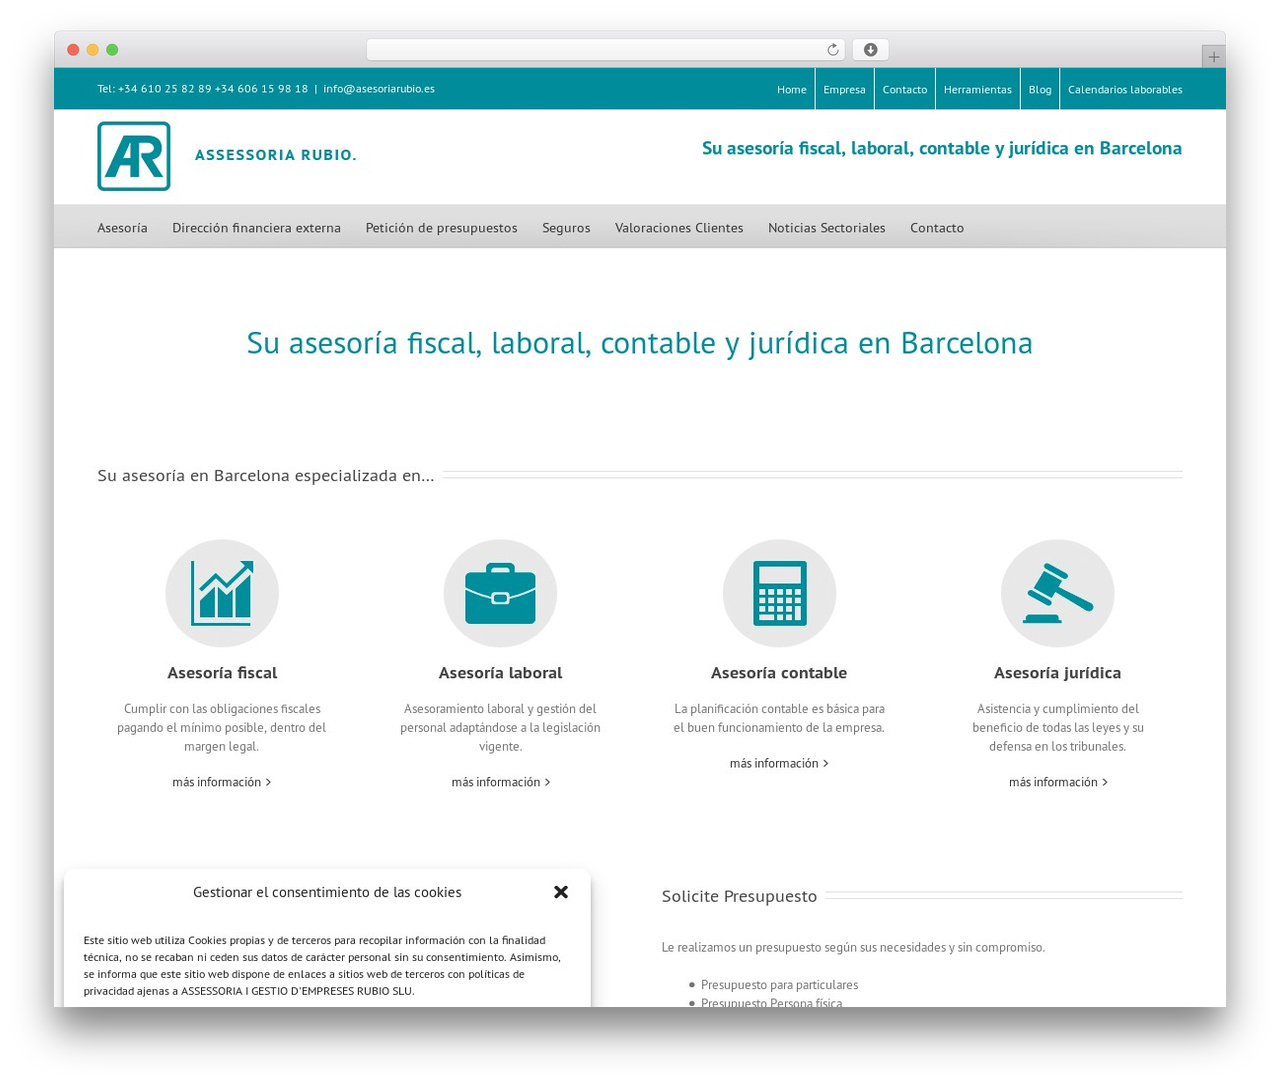Click the gavel icon for Asesoría jurídica
This screenshot has width=1280, height=1084.
coord(1057,594)
